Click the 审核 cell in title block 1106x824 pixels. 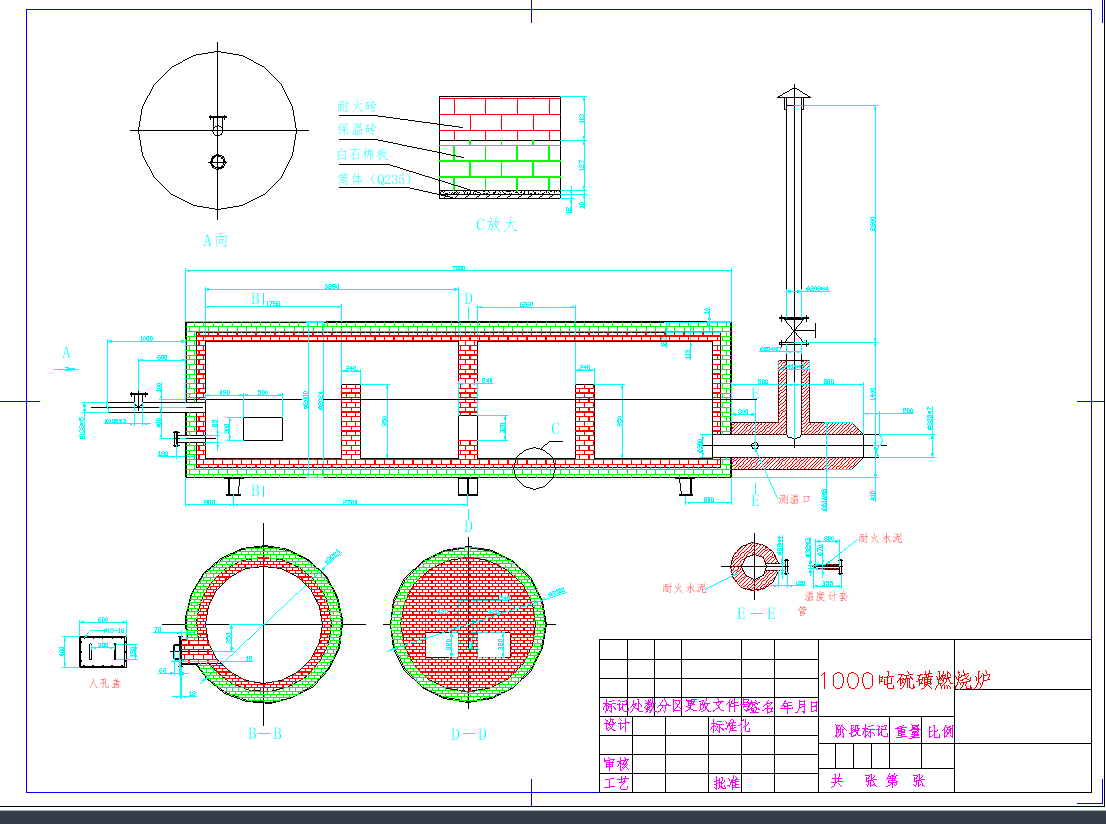617,764
